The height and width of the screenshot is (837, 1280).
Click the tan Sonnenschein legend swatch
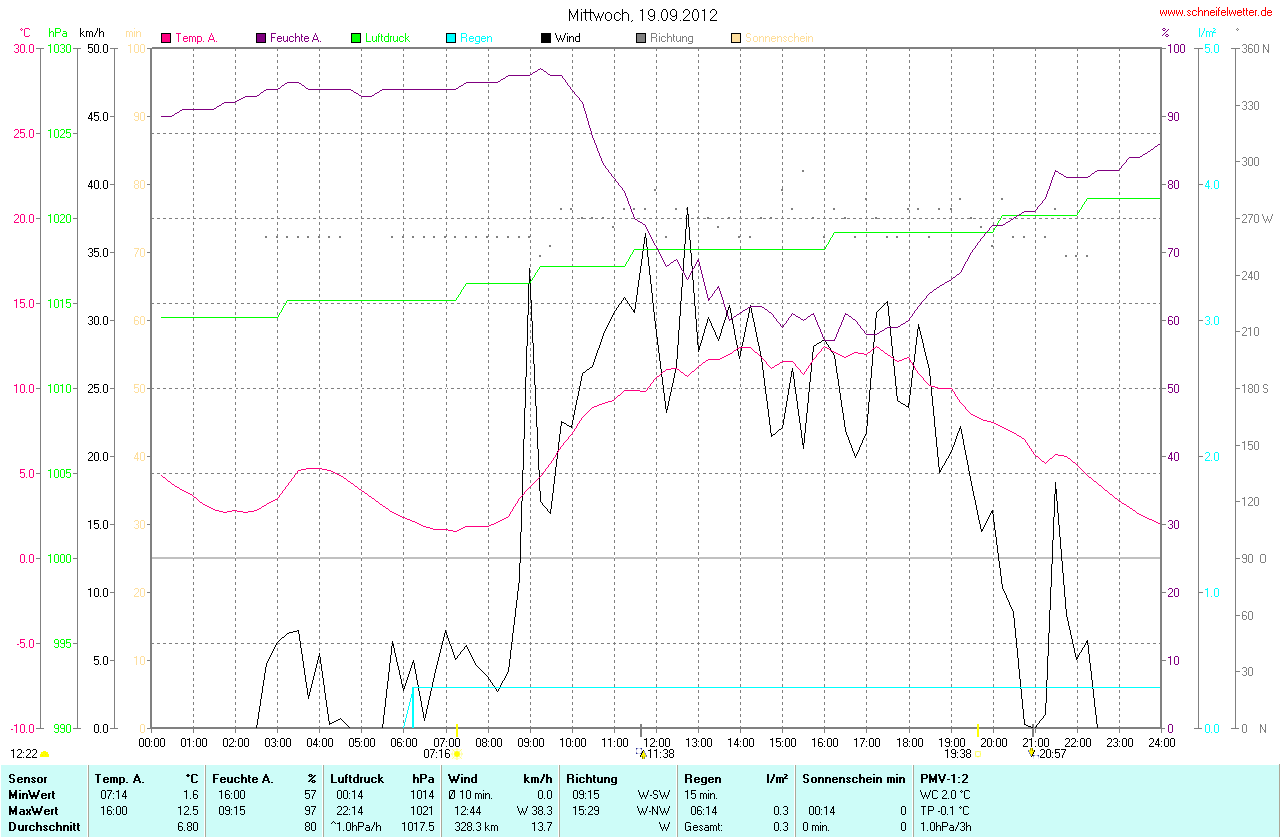tap(736, 38)
